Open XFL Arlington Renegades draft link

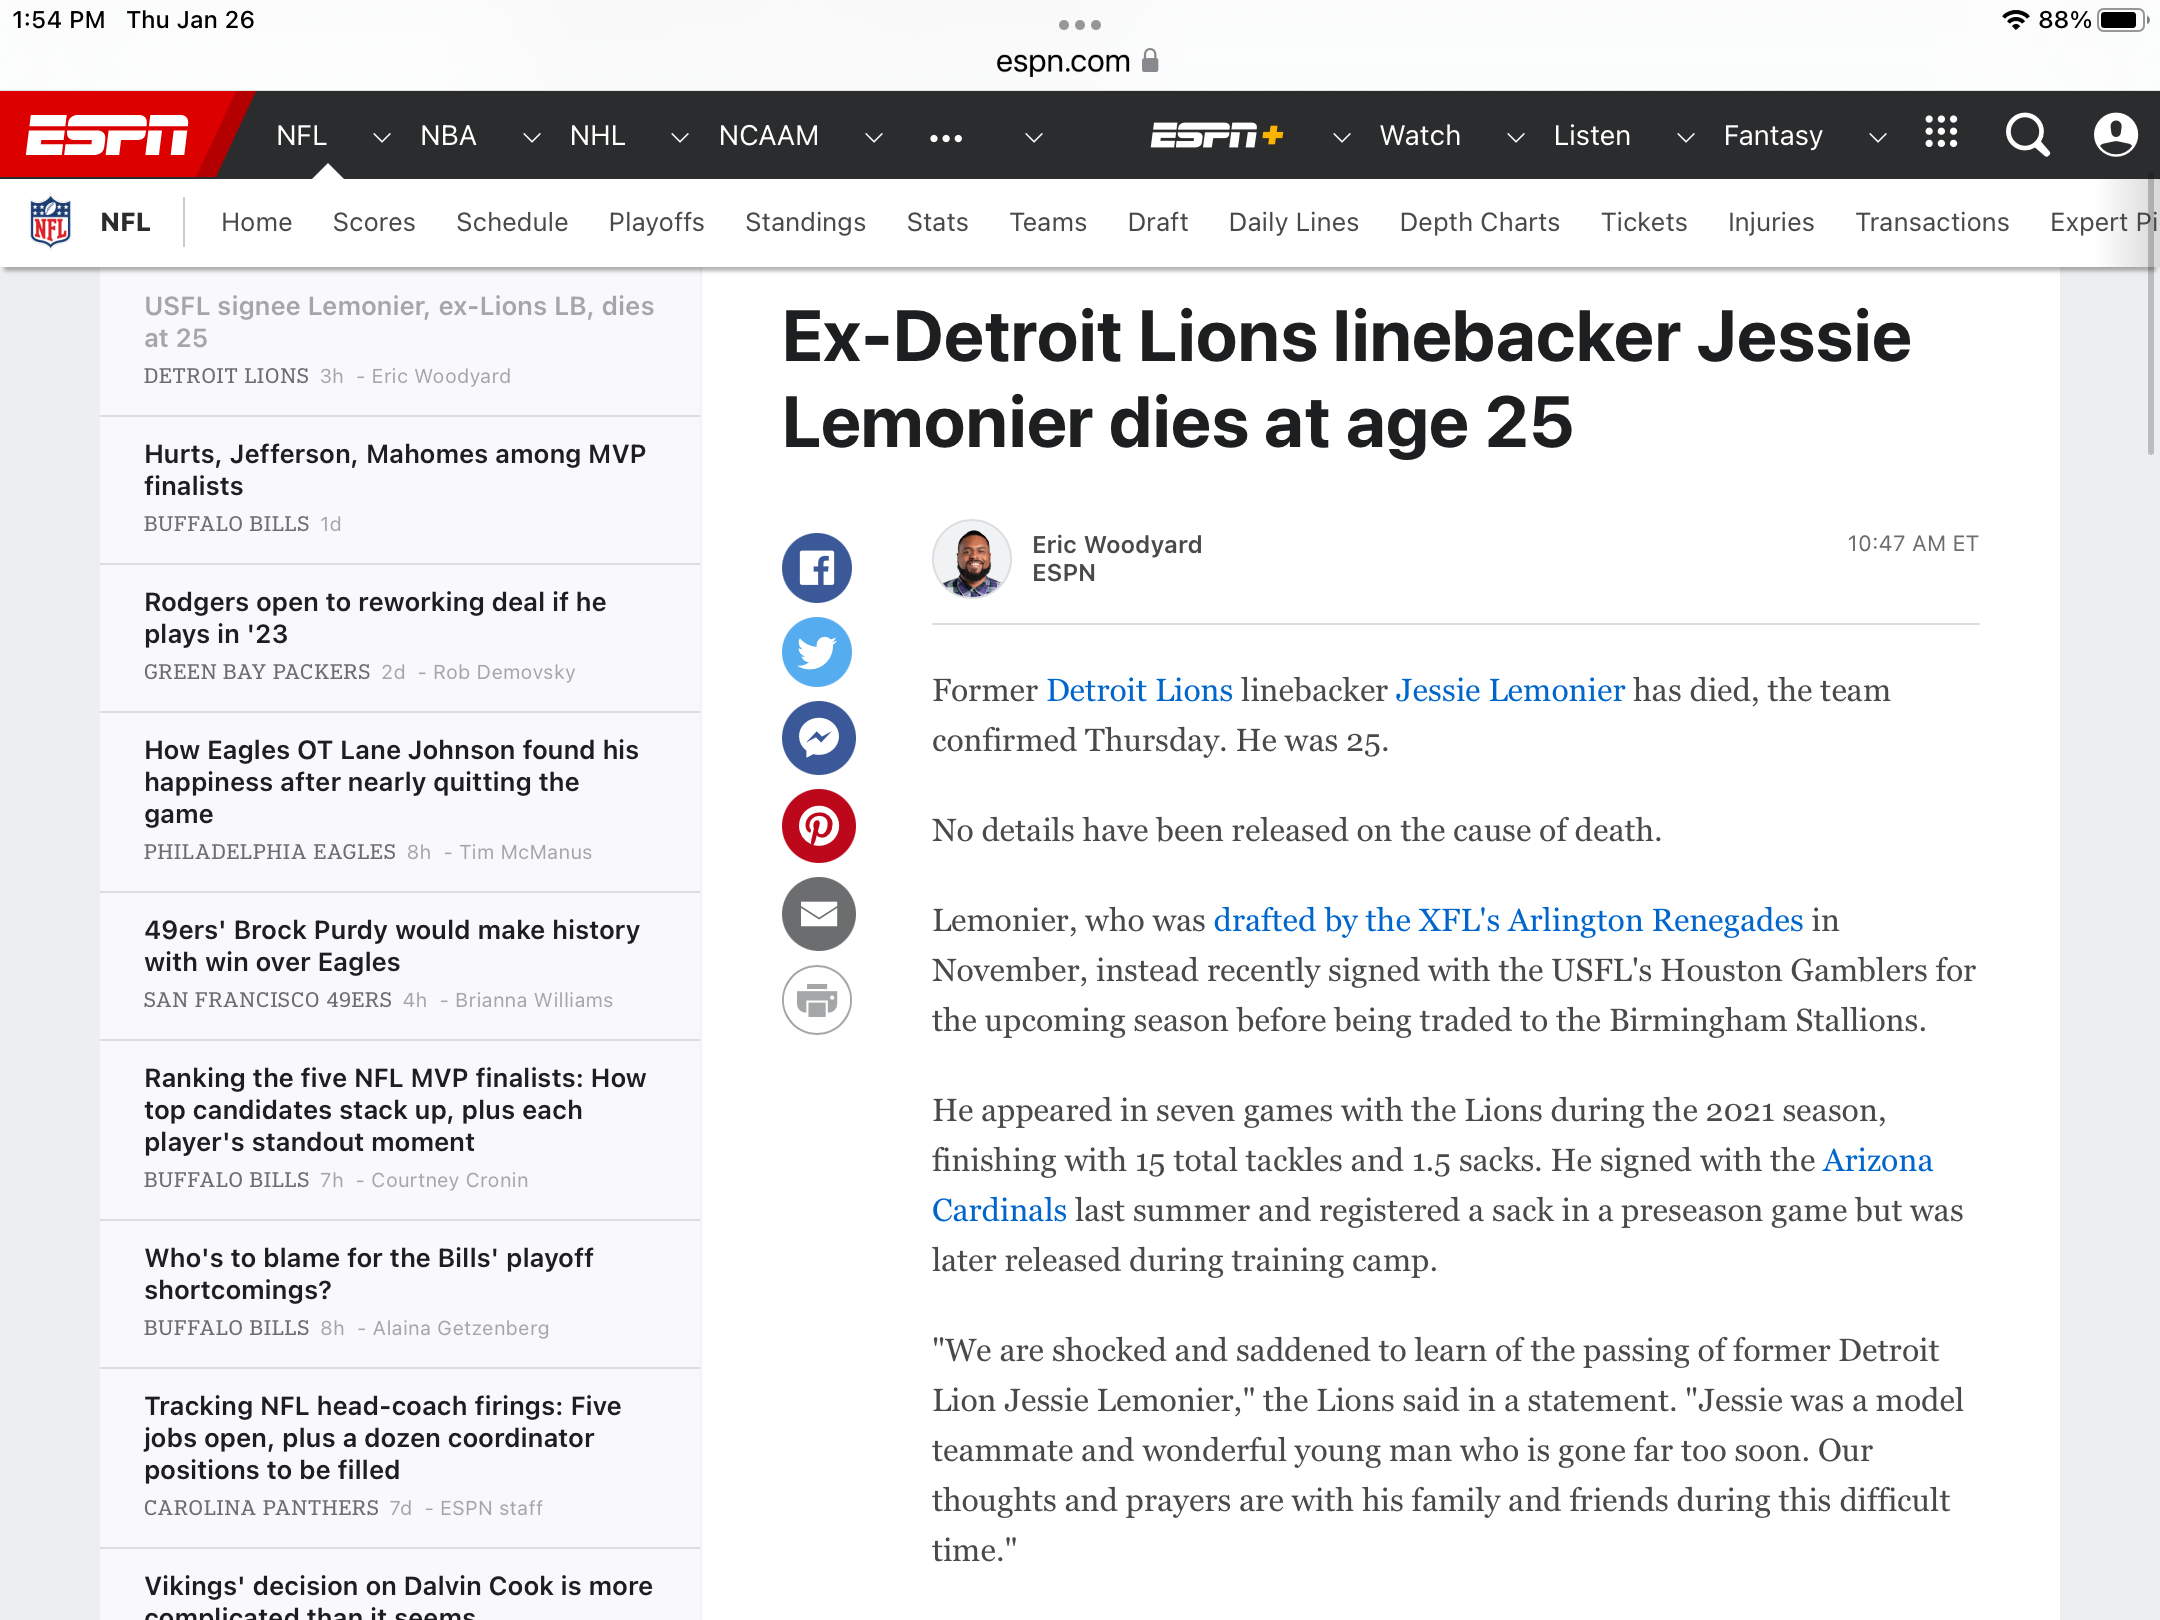[1508, 920]
